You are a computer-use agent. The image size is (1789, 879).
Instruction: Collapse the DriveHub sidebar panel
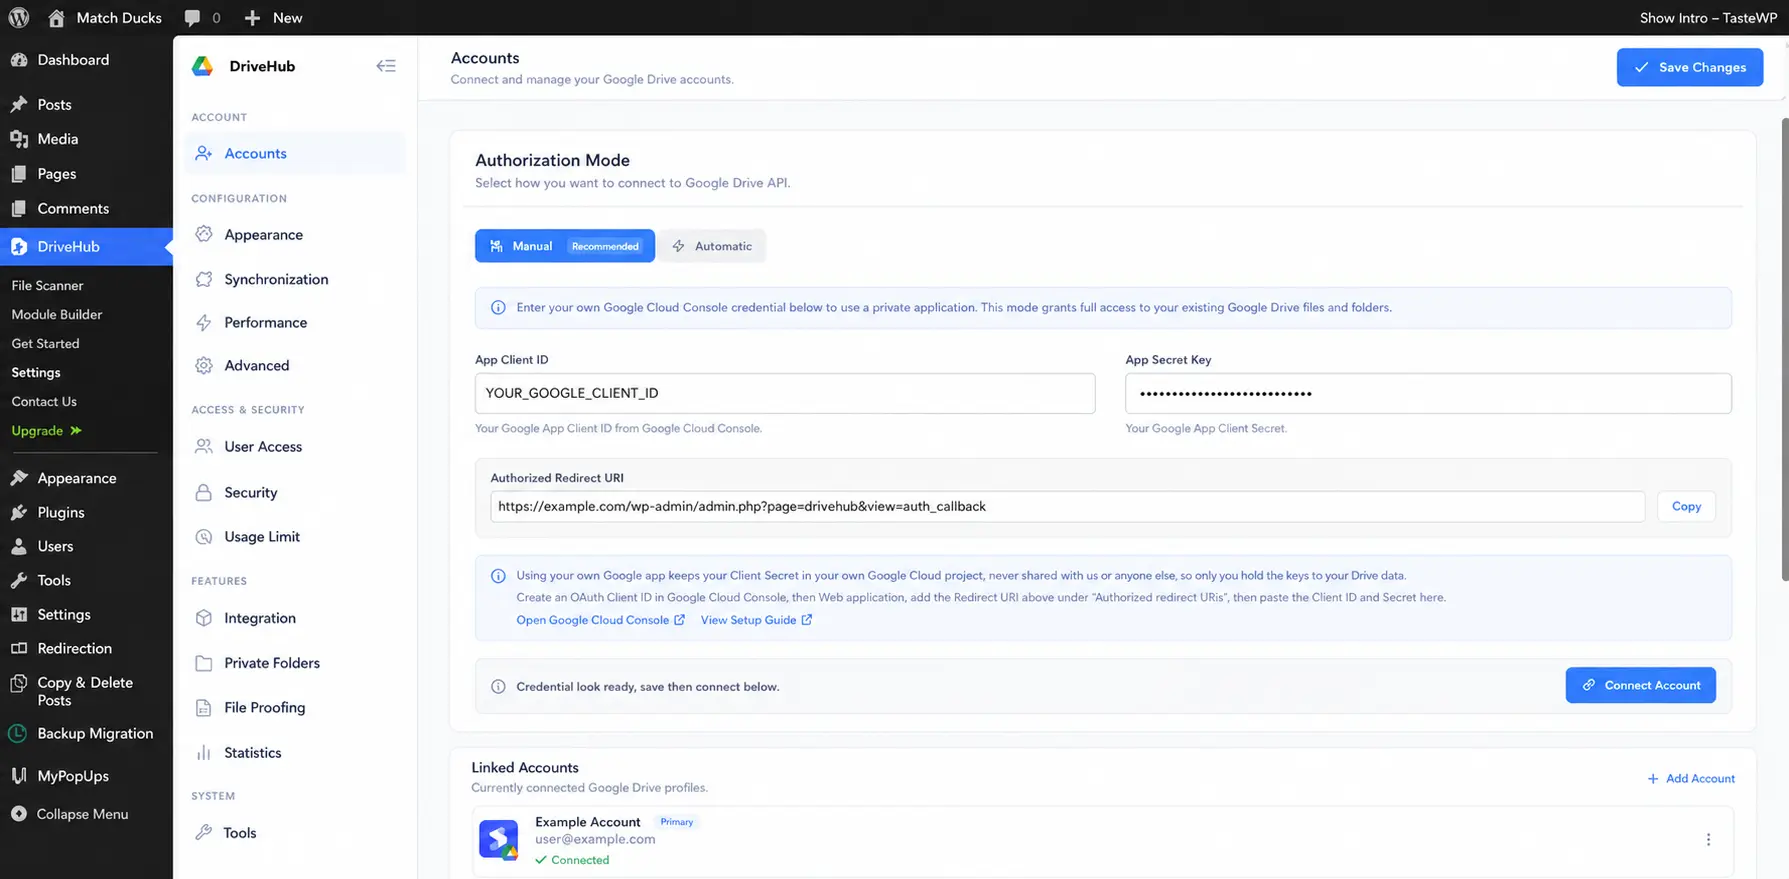(x=386, y=66)
